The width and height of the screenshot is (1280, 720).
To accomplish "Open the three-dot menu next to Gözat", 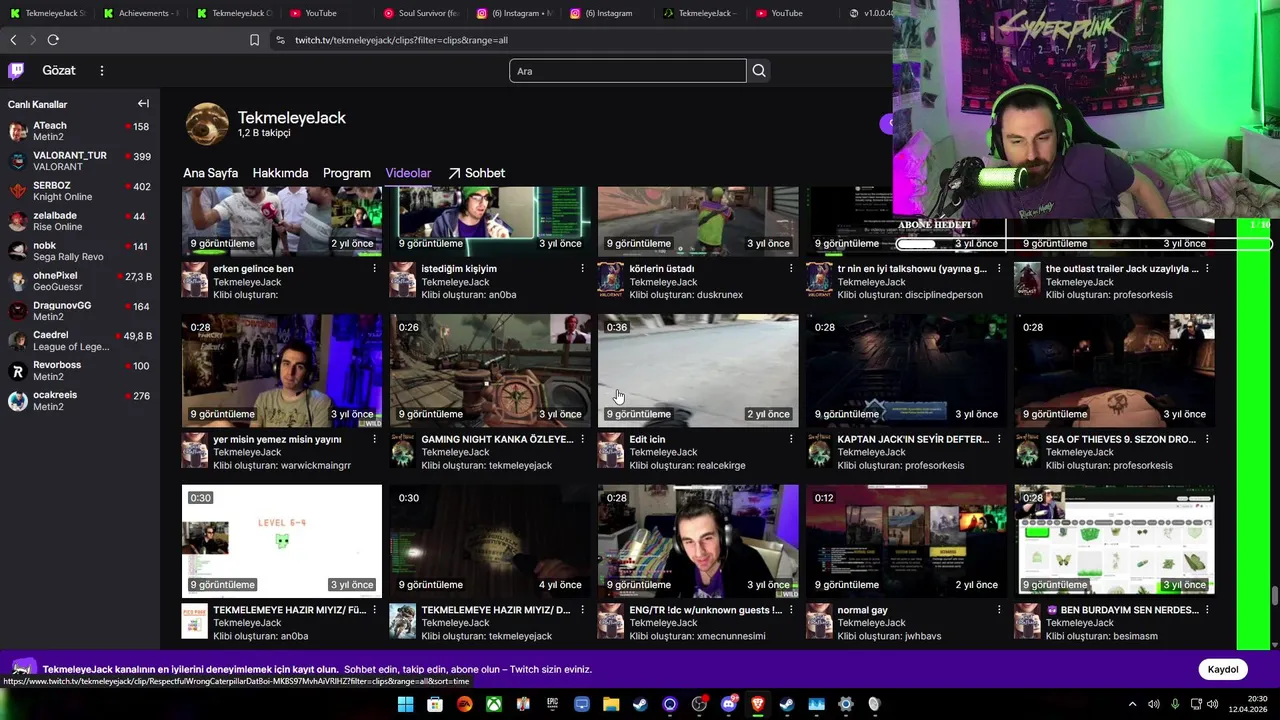I will coord(101,70).
